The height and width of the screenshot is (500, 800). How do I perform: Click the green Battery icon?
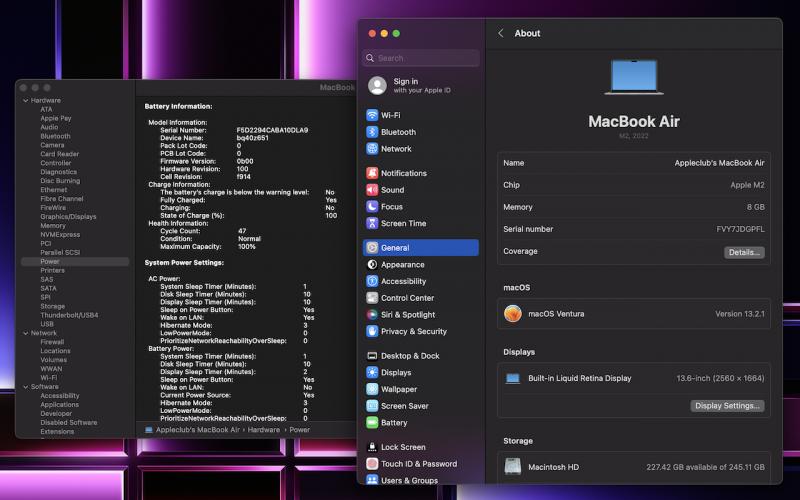[372, 422]
